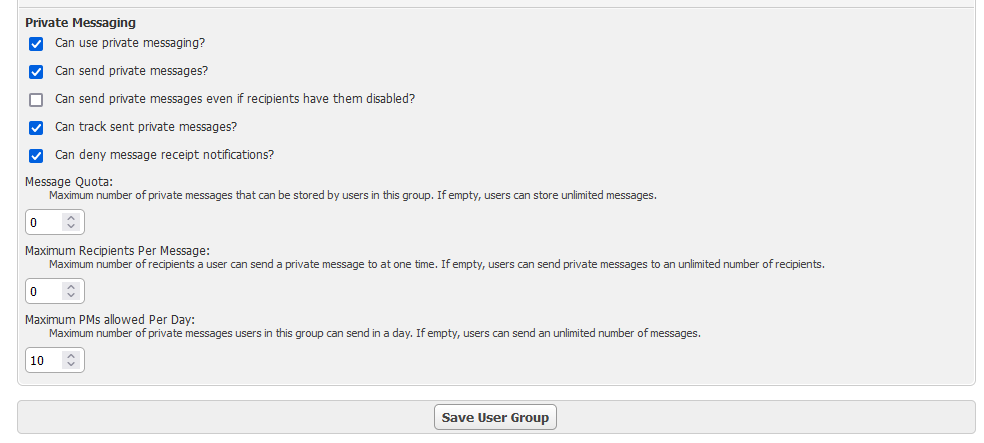Image resolution: width=984 pixels, height=443 pixels.
Task: Click label for sending despite recipients disabled
Action: [234, 99]
